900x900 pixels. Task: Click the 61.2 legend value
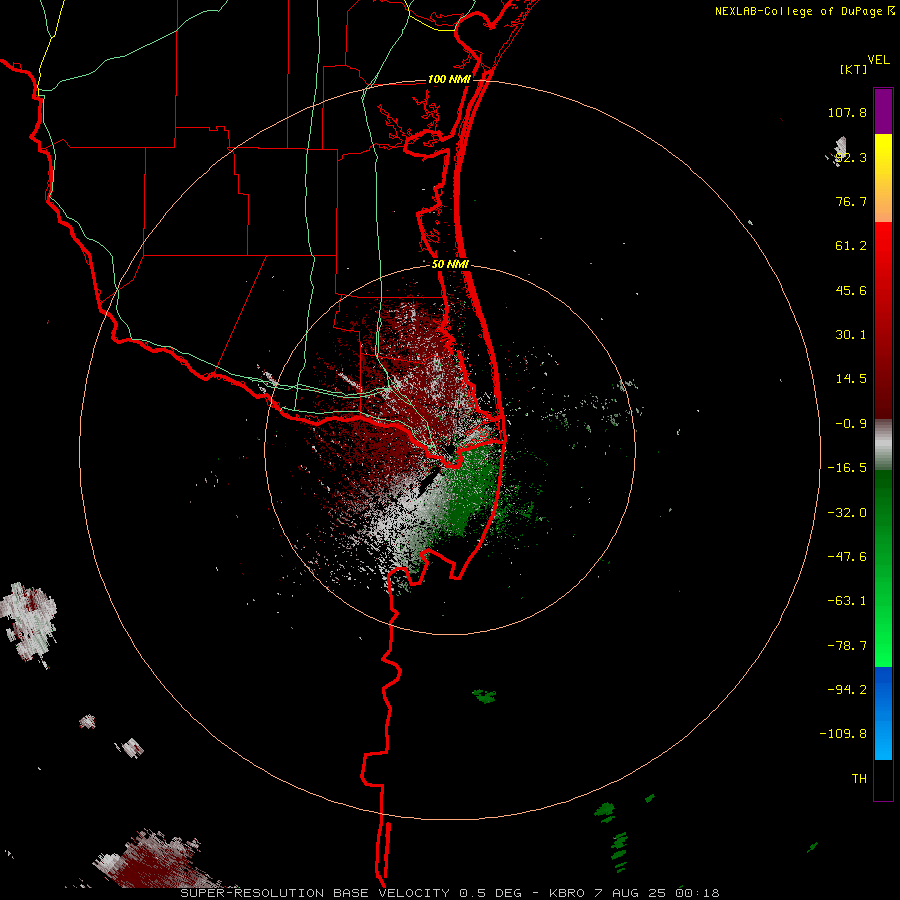pyautogui.click(x=851, y=246)
